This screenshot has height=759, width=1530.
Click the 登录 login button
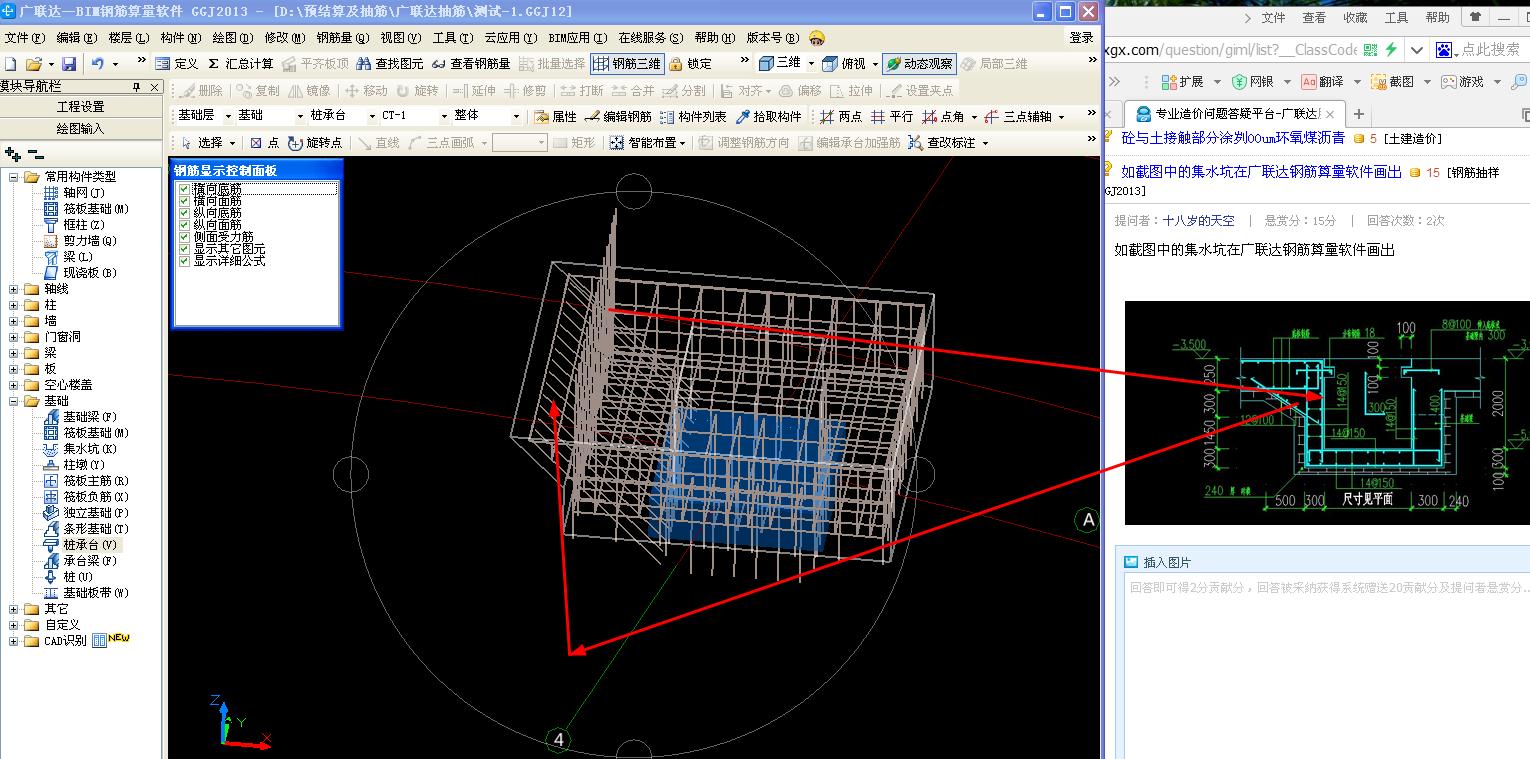[x=1081, y=38]
